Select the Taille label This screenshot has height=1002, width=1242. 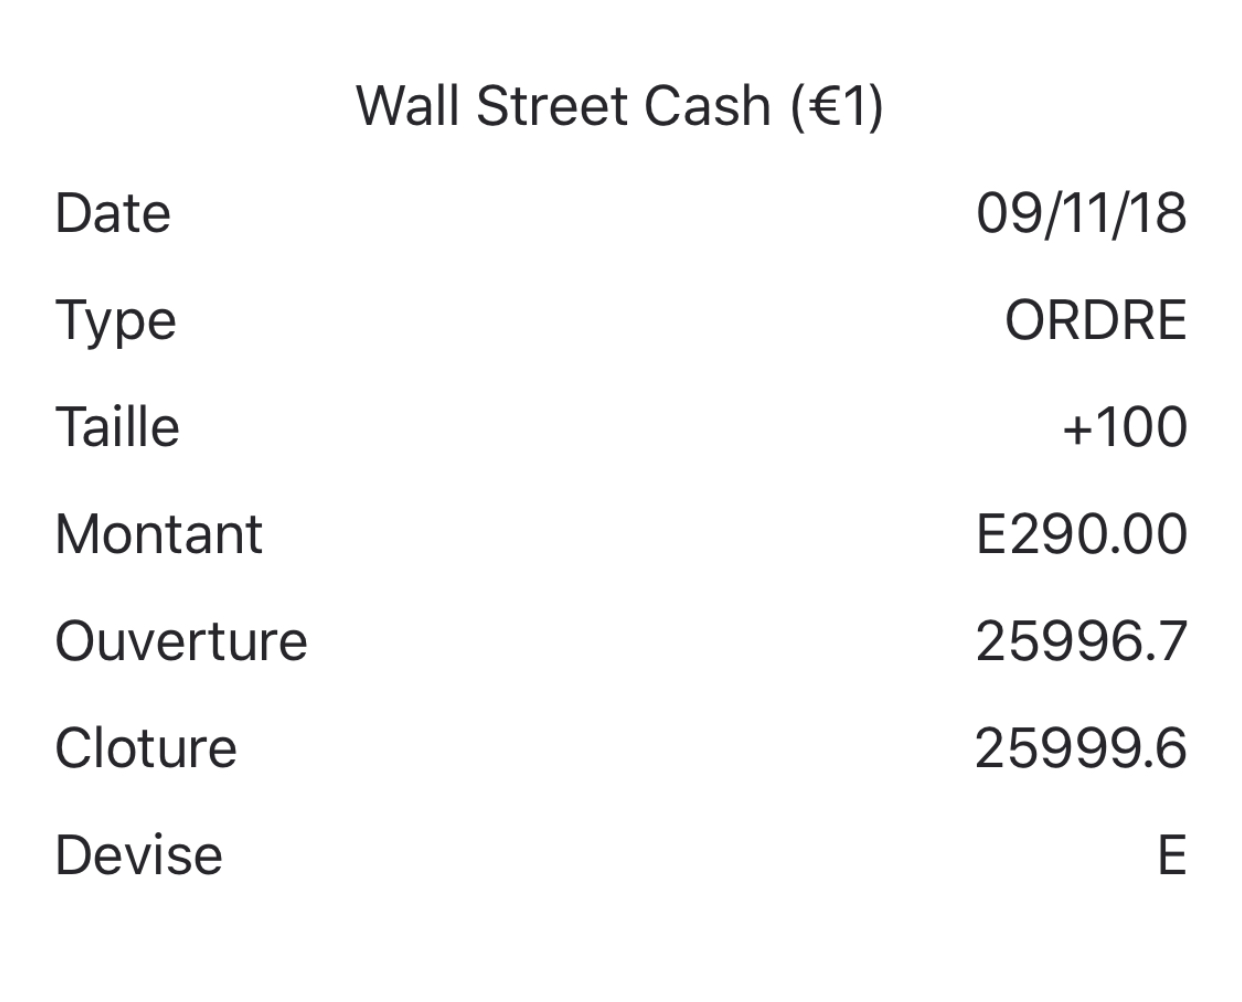[117, 427]
